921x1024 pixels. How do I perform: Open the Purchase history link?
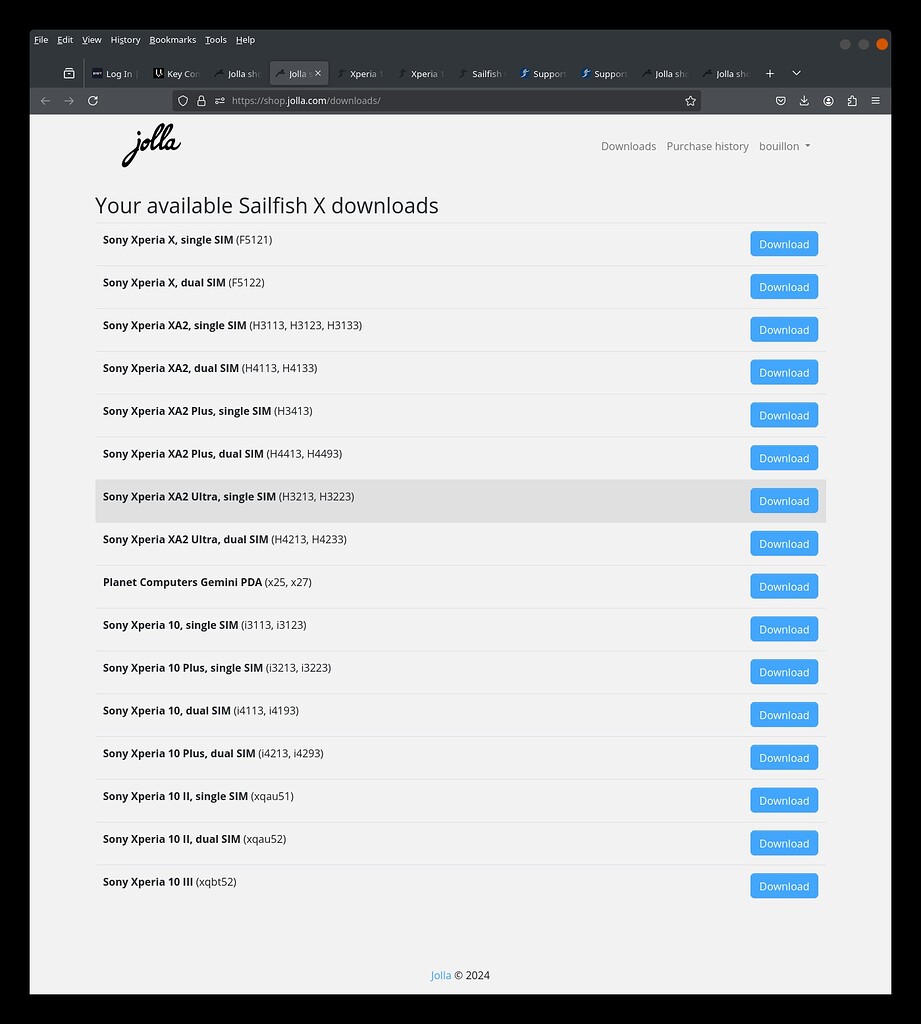pos(707,146)
